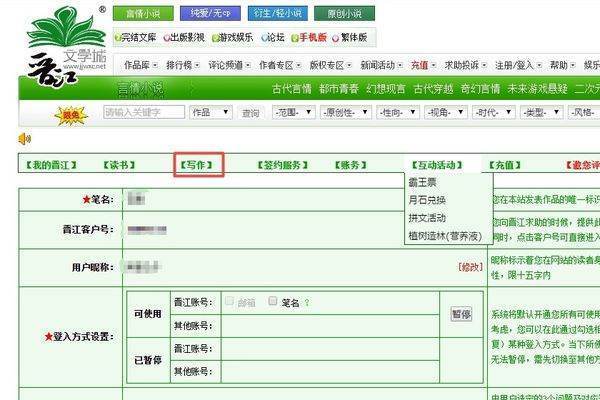Expand the 求助投诉 menu
Screen dimensions: 600x400
(x=465, y=65)
